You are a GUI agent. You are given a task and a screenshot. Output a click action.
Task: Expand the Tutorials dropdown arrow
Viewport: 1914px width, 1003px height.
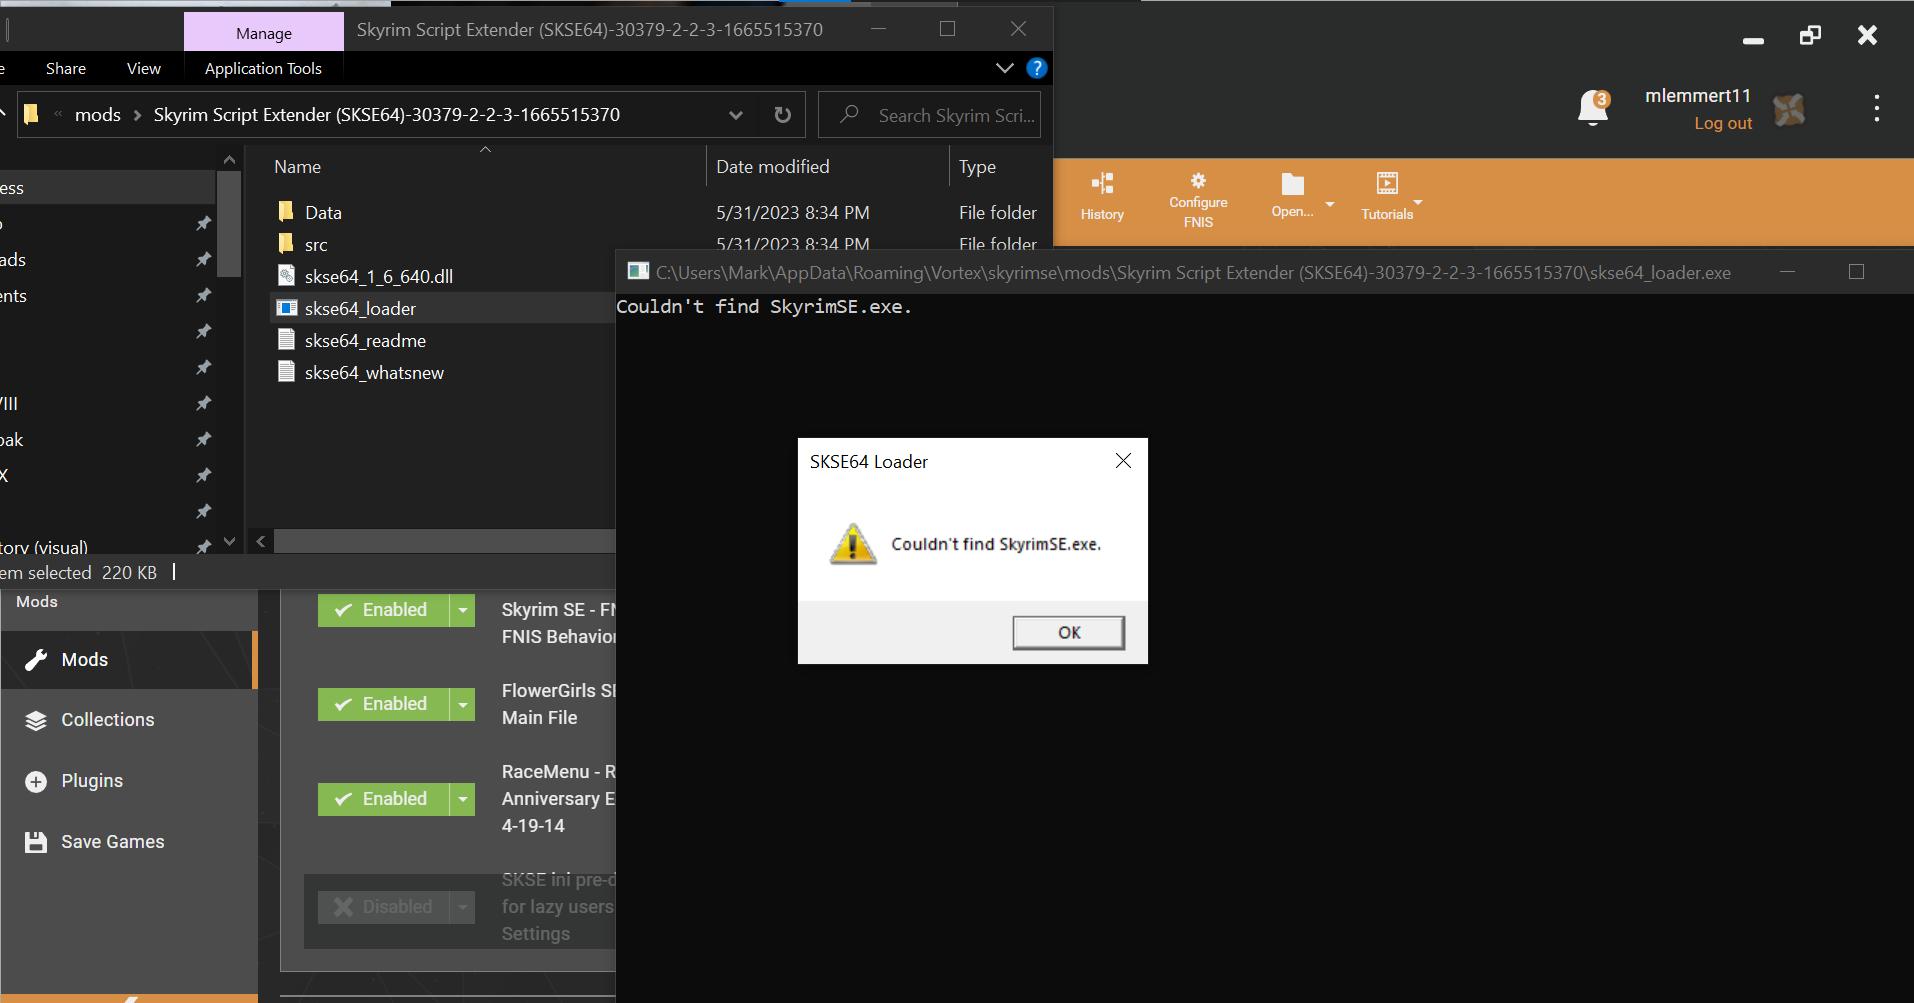click(x=1418, y=203)
